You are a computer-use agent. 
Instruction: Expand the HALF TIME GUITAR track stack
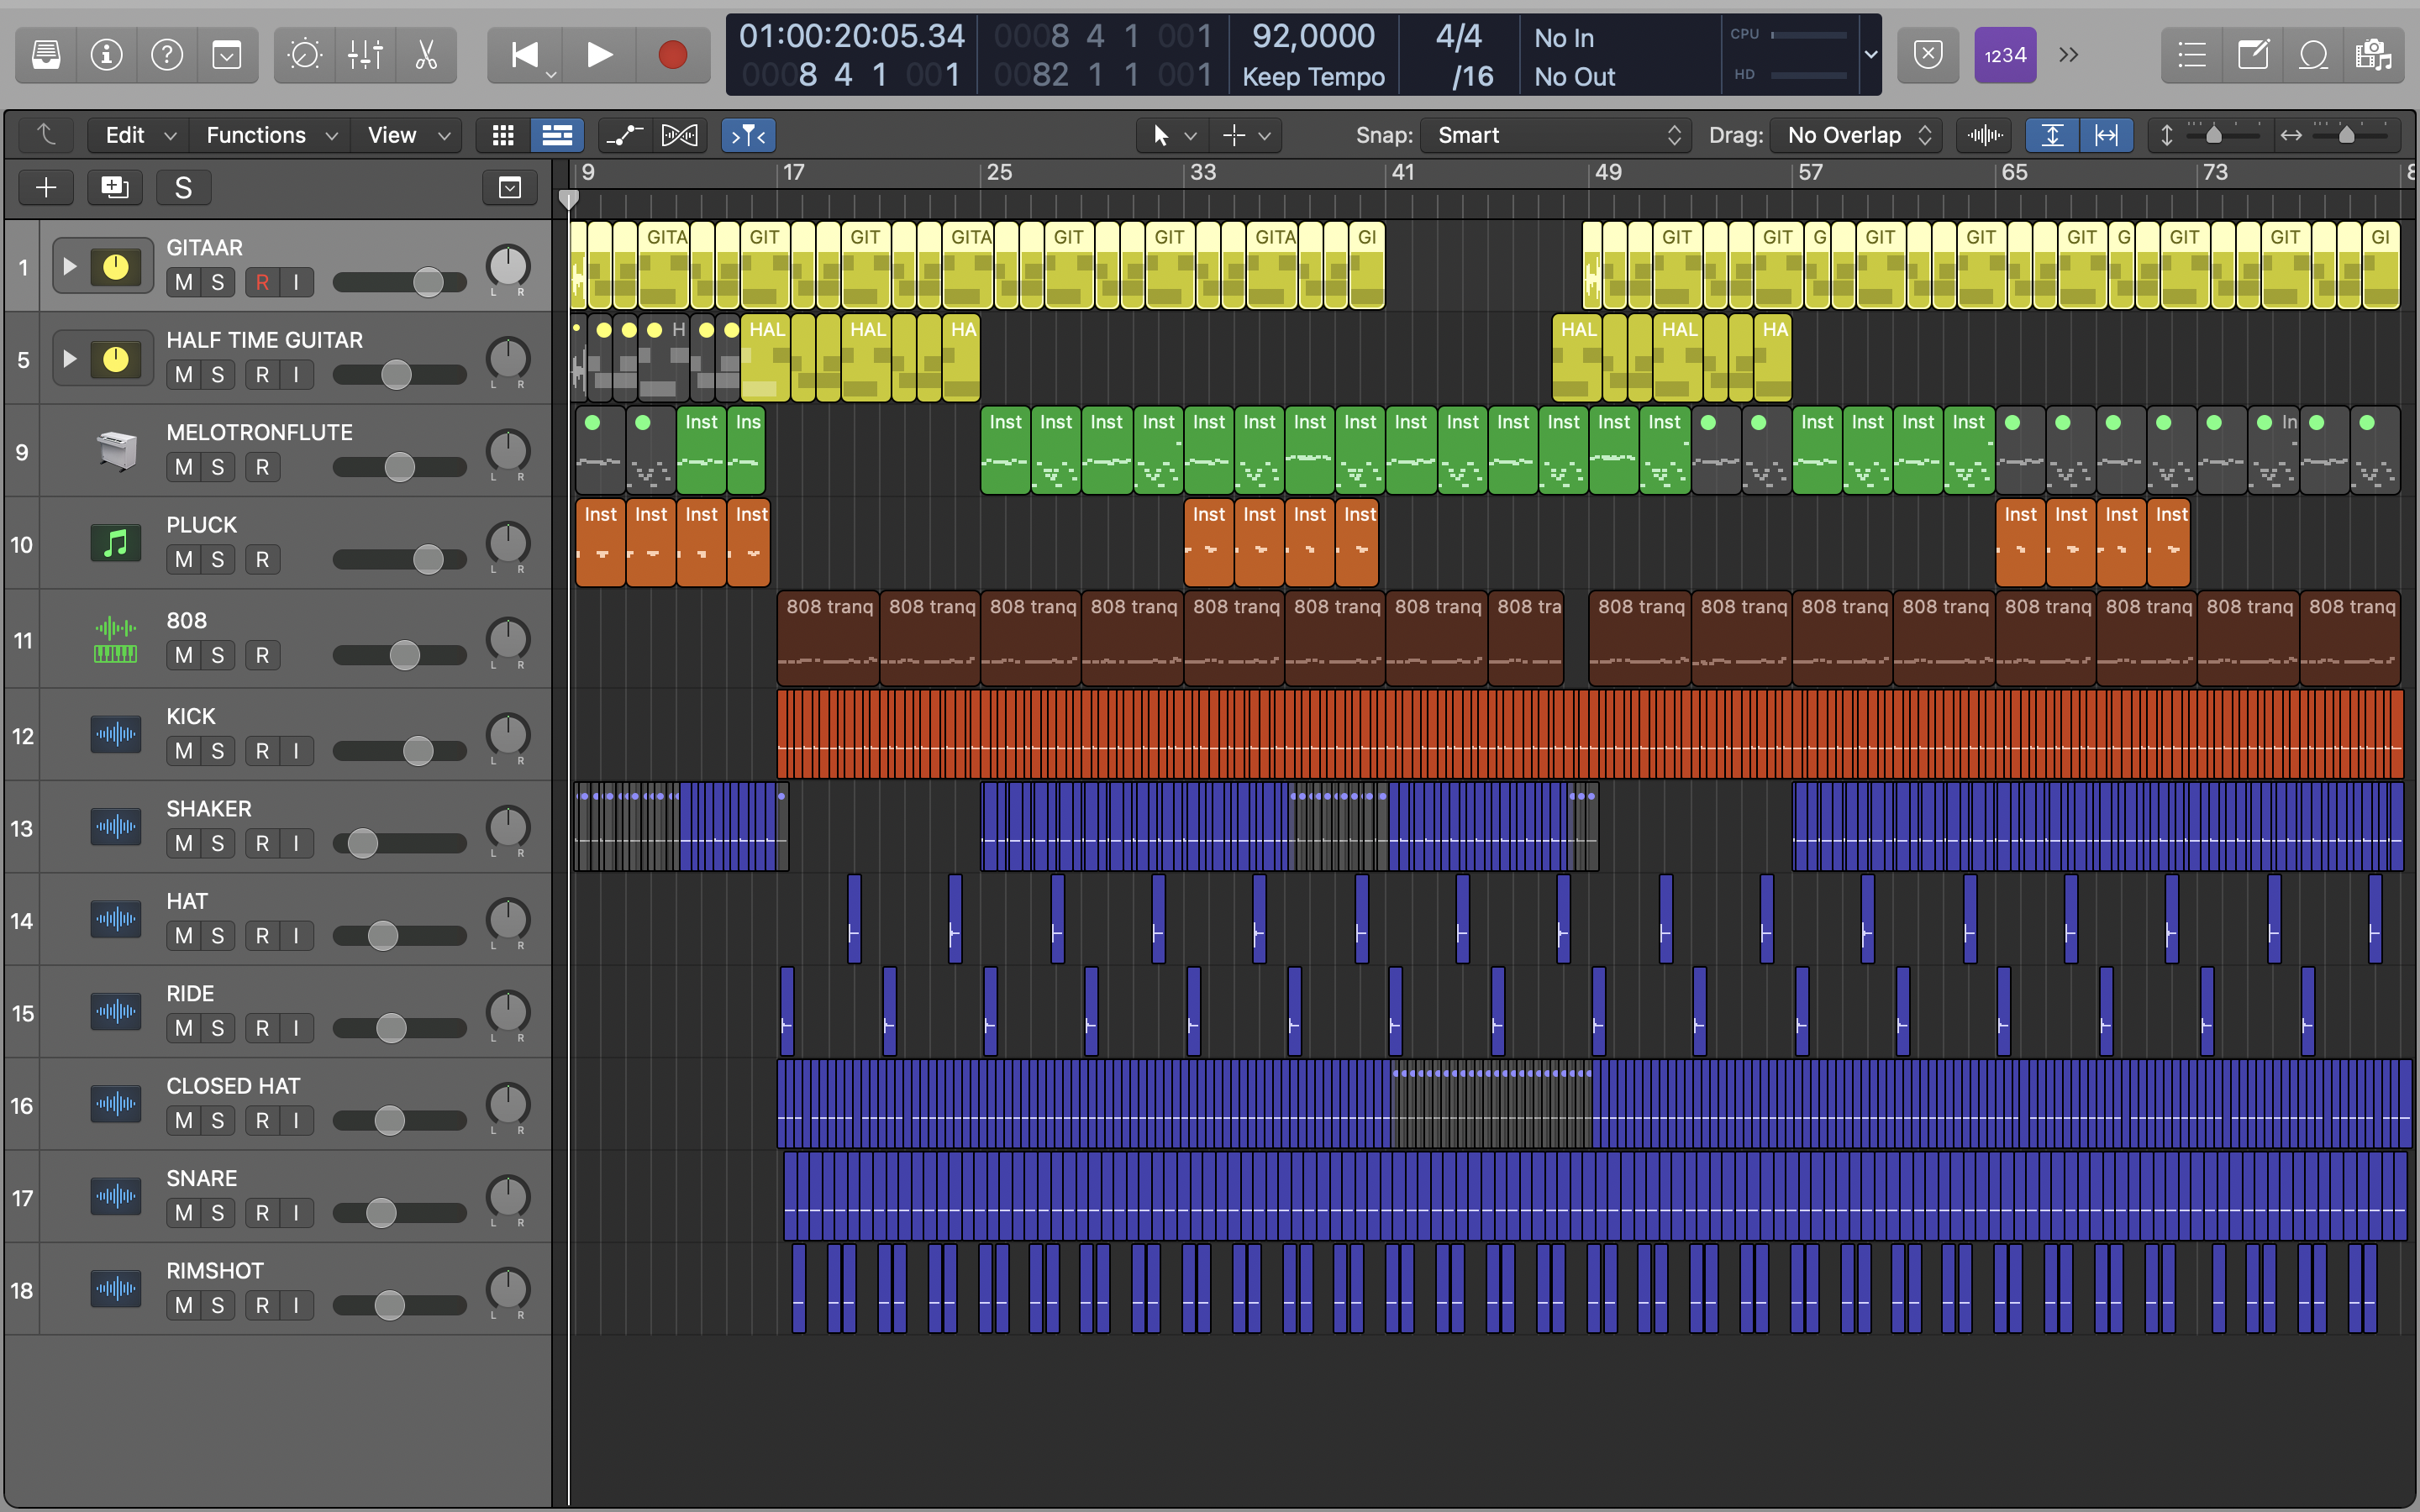click(x=69, y=358)
